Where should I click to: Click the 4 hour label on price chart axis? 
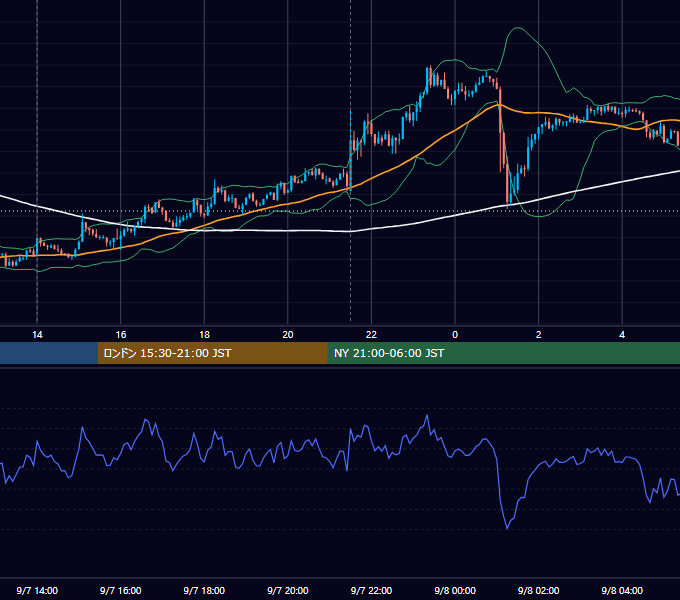(x=622, y=335)
